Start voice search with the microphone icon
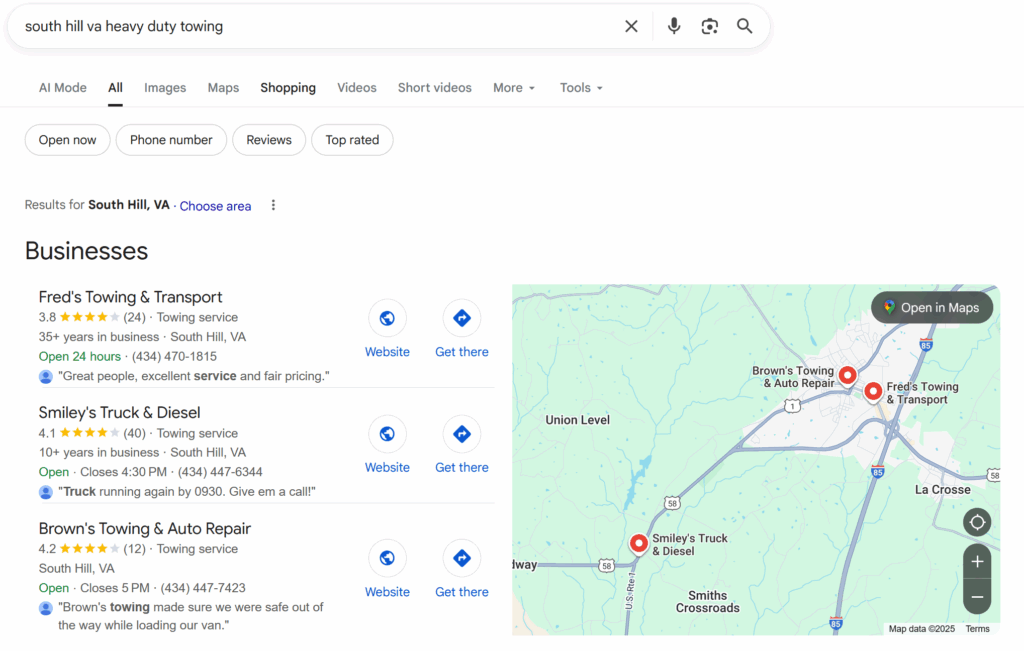1024x651 pixels. pos(674,26)
